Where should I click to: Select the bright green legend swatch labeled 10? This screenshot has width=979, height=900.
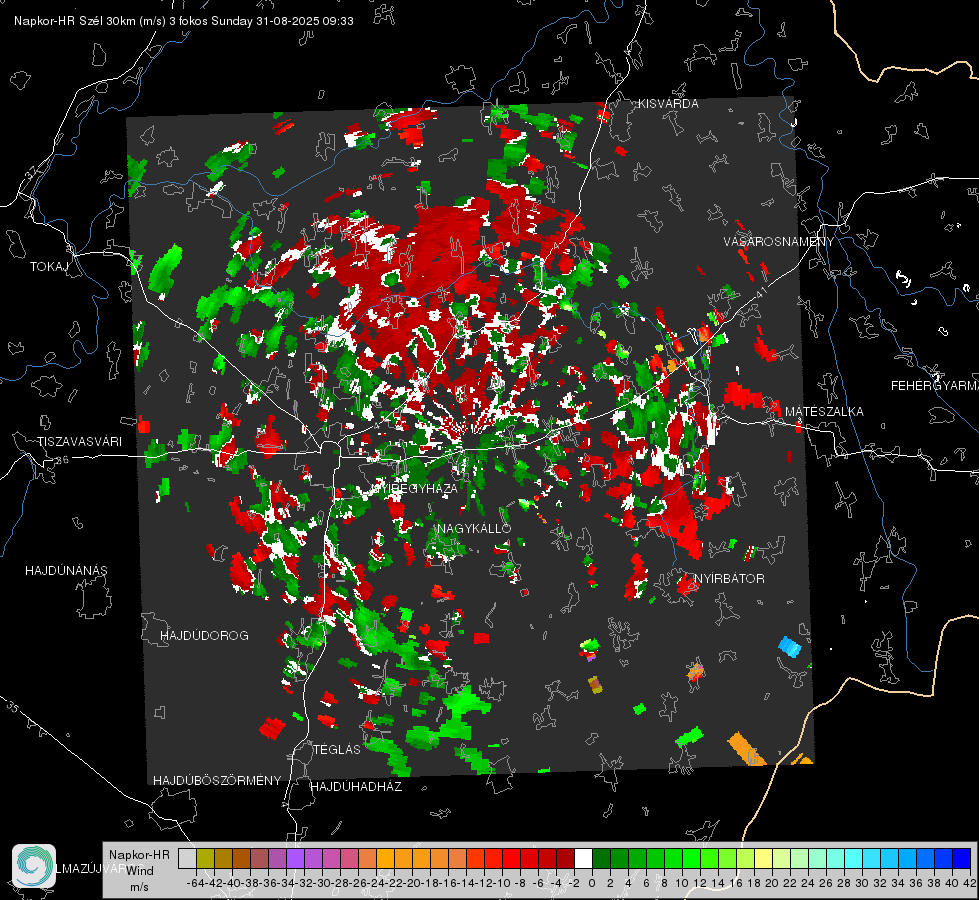691,858
